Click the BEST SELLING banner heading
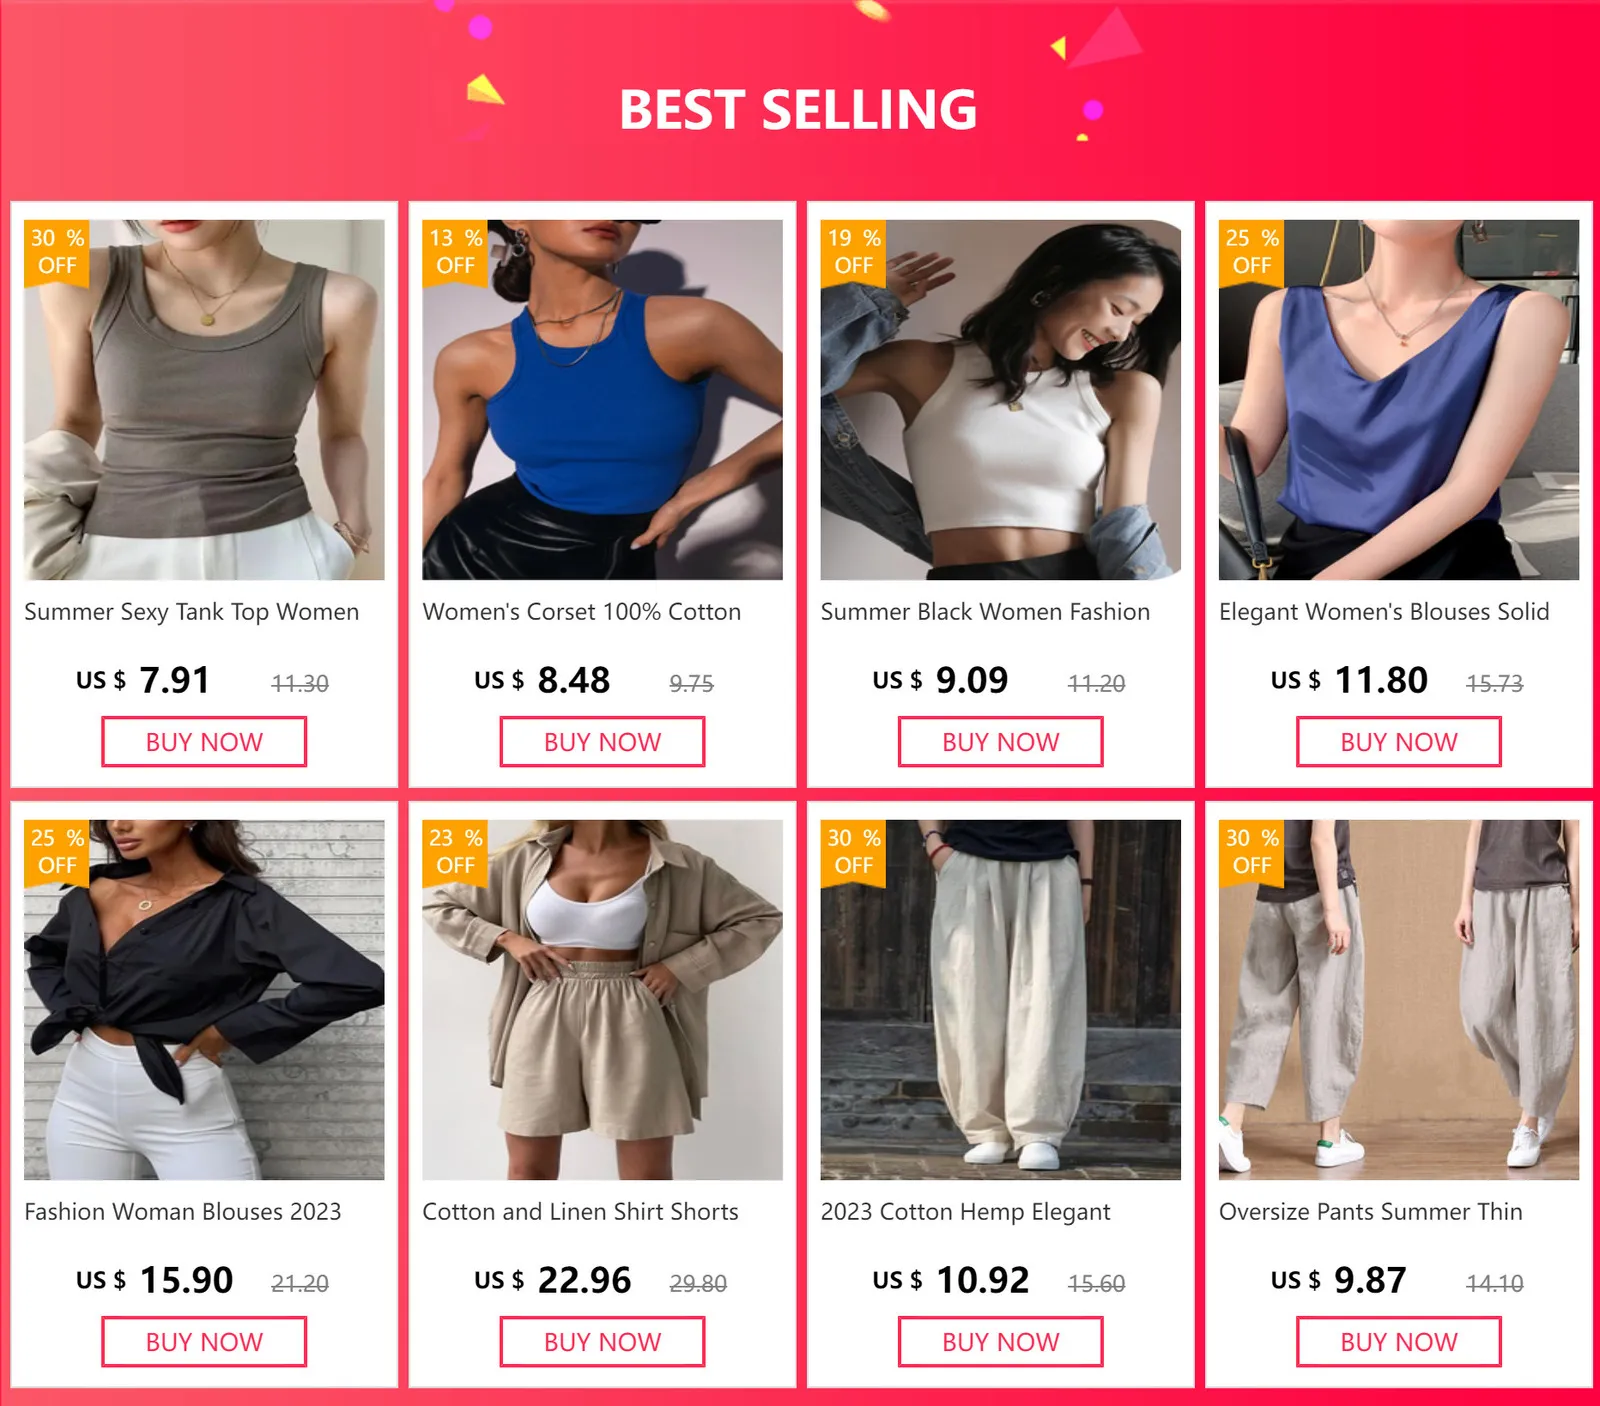1600x1406 pixels. (798, 109)
